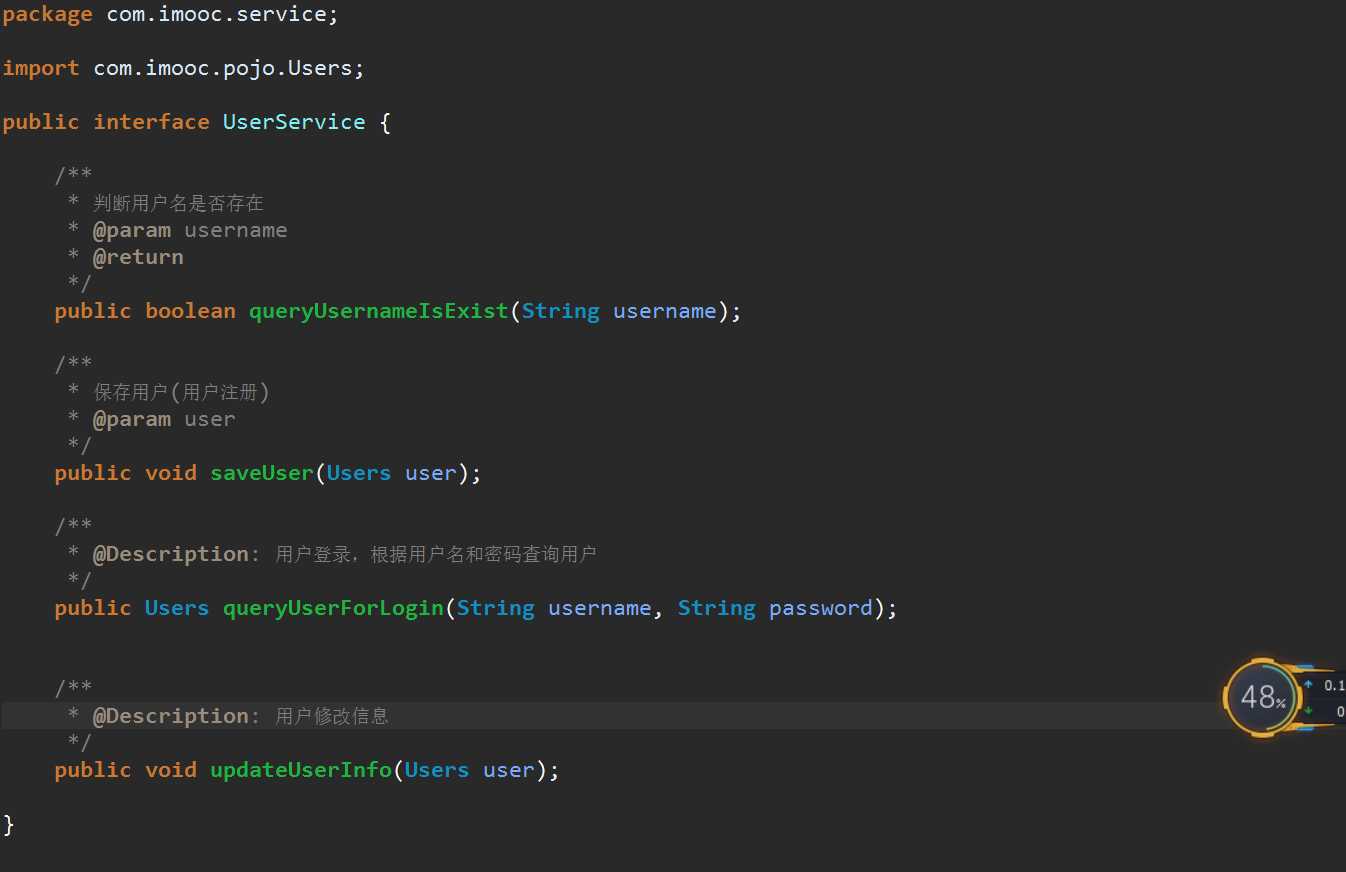Click the comment '保存用户(用户注册)'

point(181,392)
